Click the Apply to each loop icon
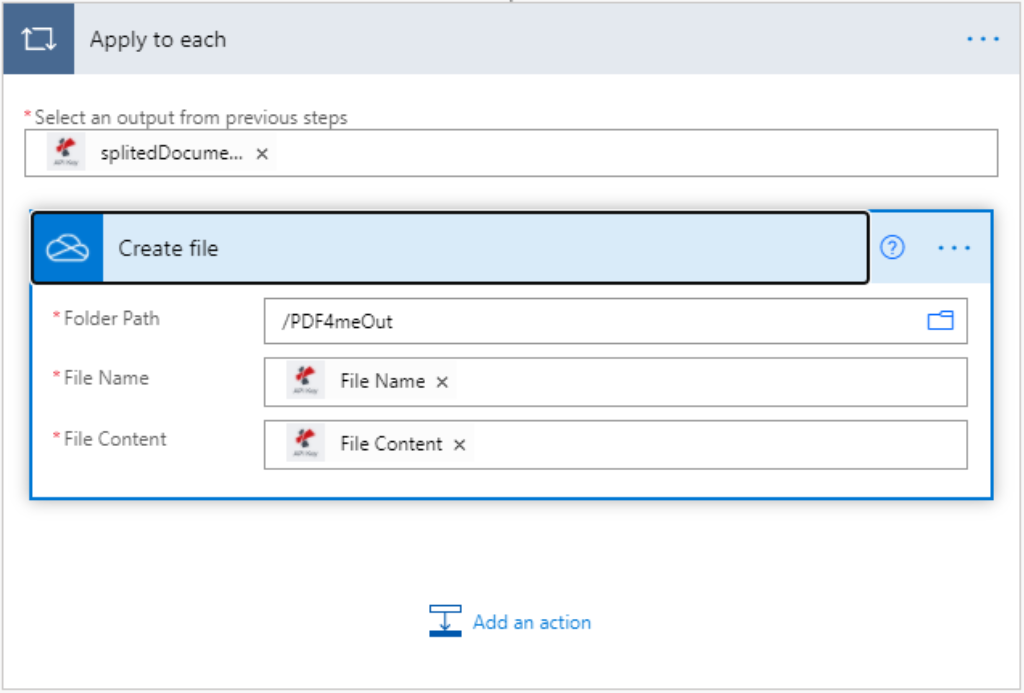Image resolution: width=1024 pixels, height=693 pixels. pos(38,40)
